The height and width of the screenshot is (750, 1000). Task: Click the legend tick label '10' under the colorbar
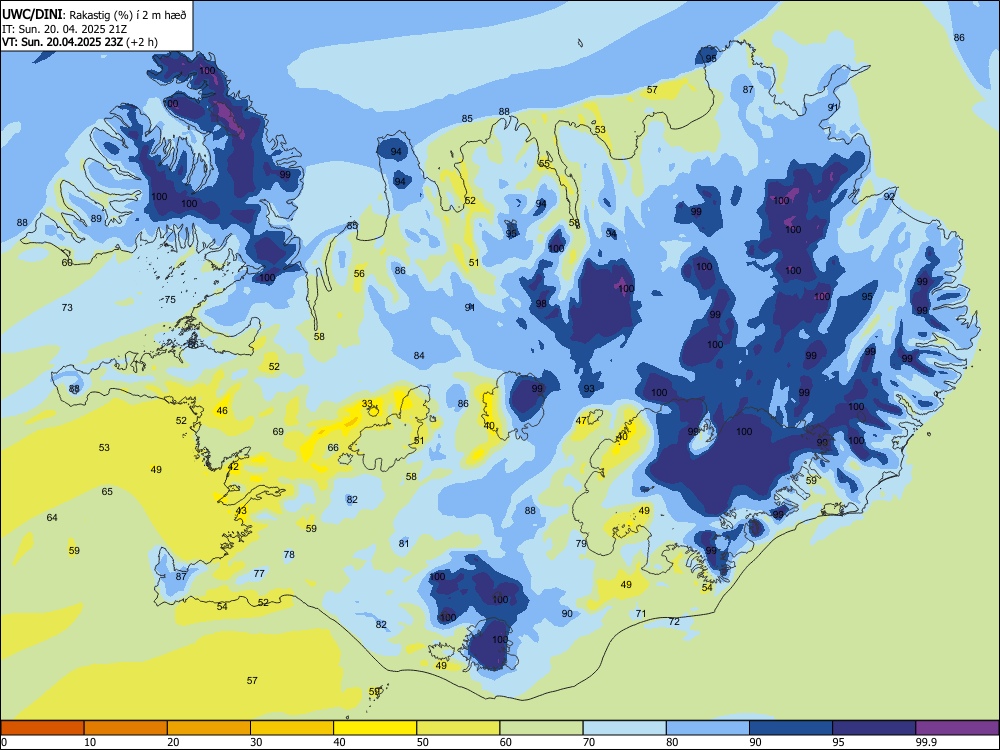point(90,742)
